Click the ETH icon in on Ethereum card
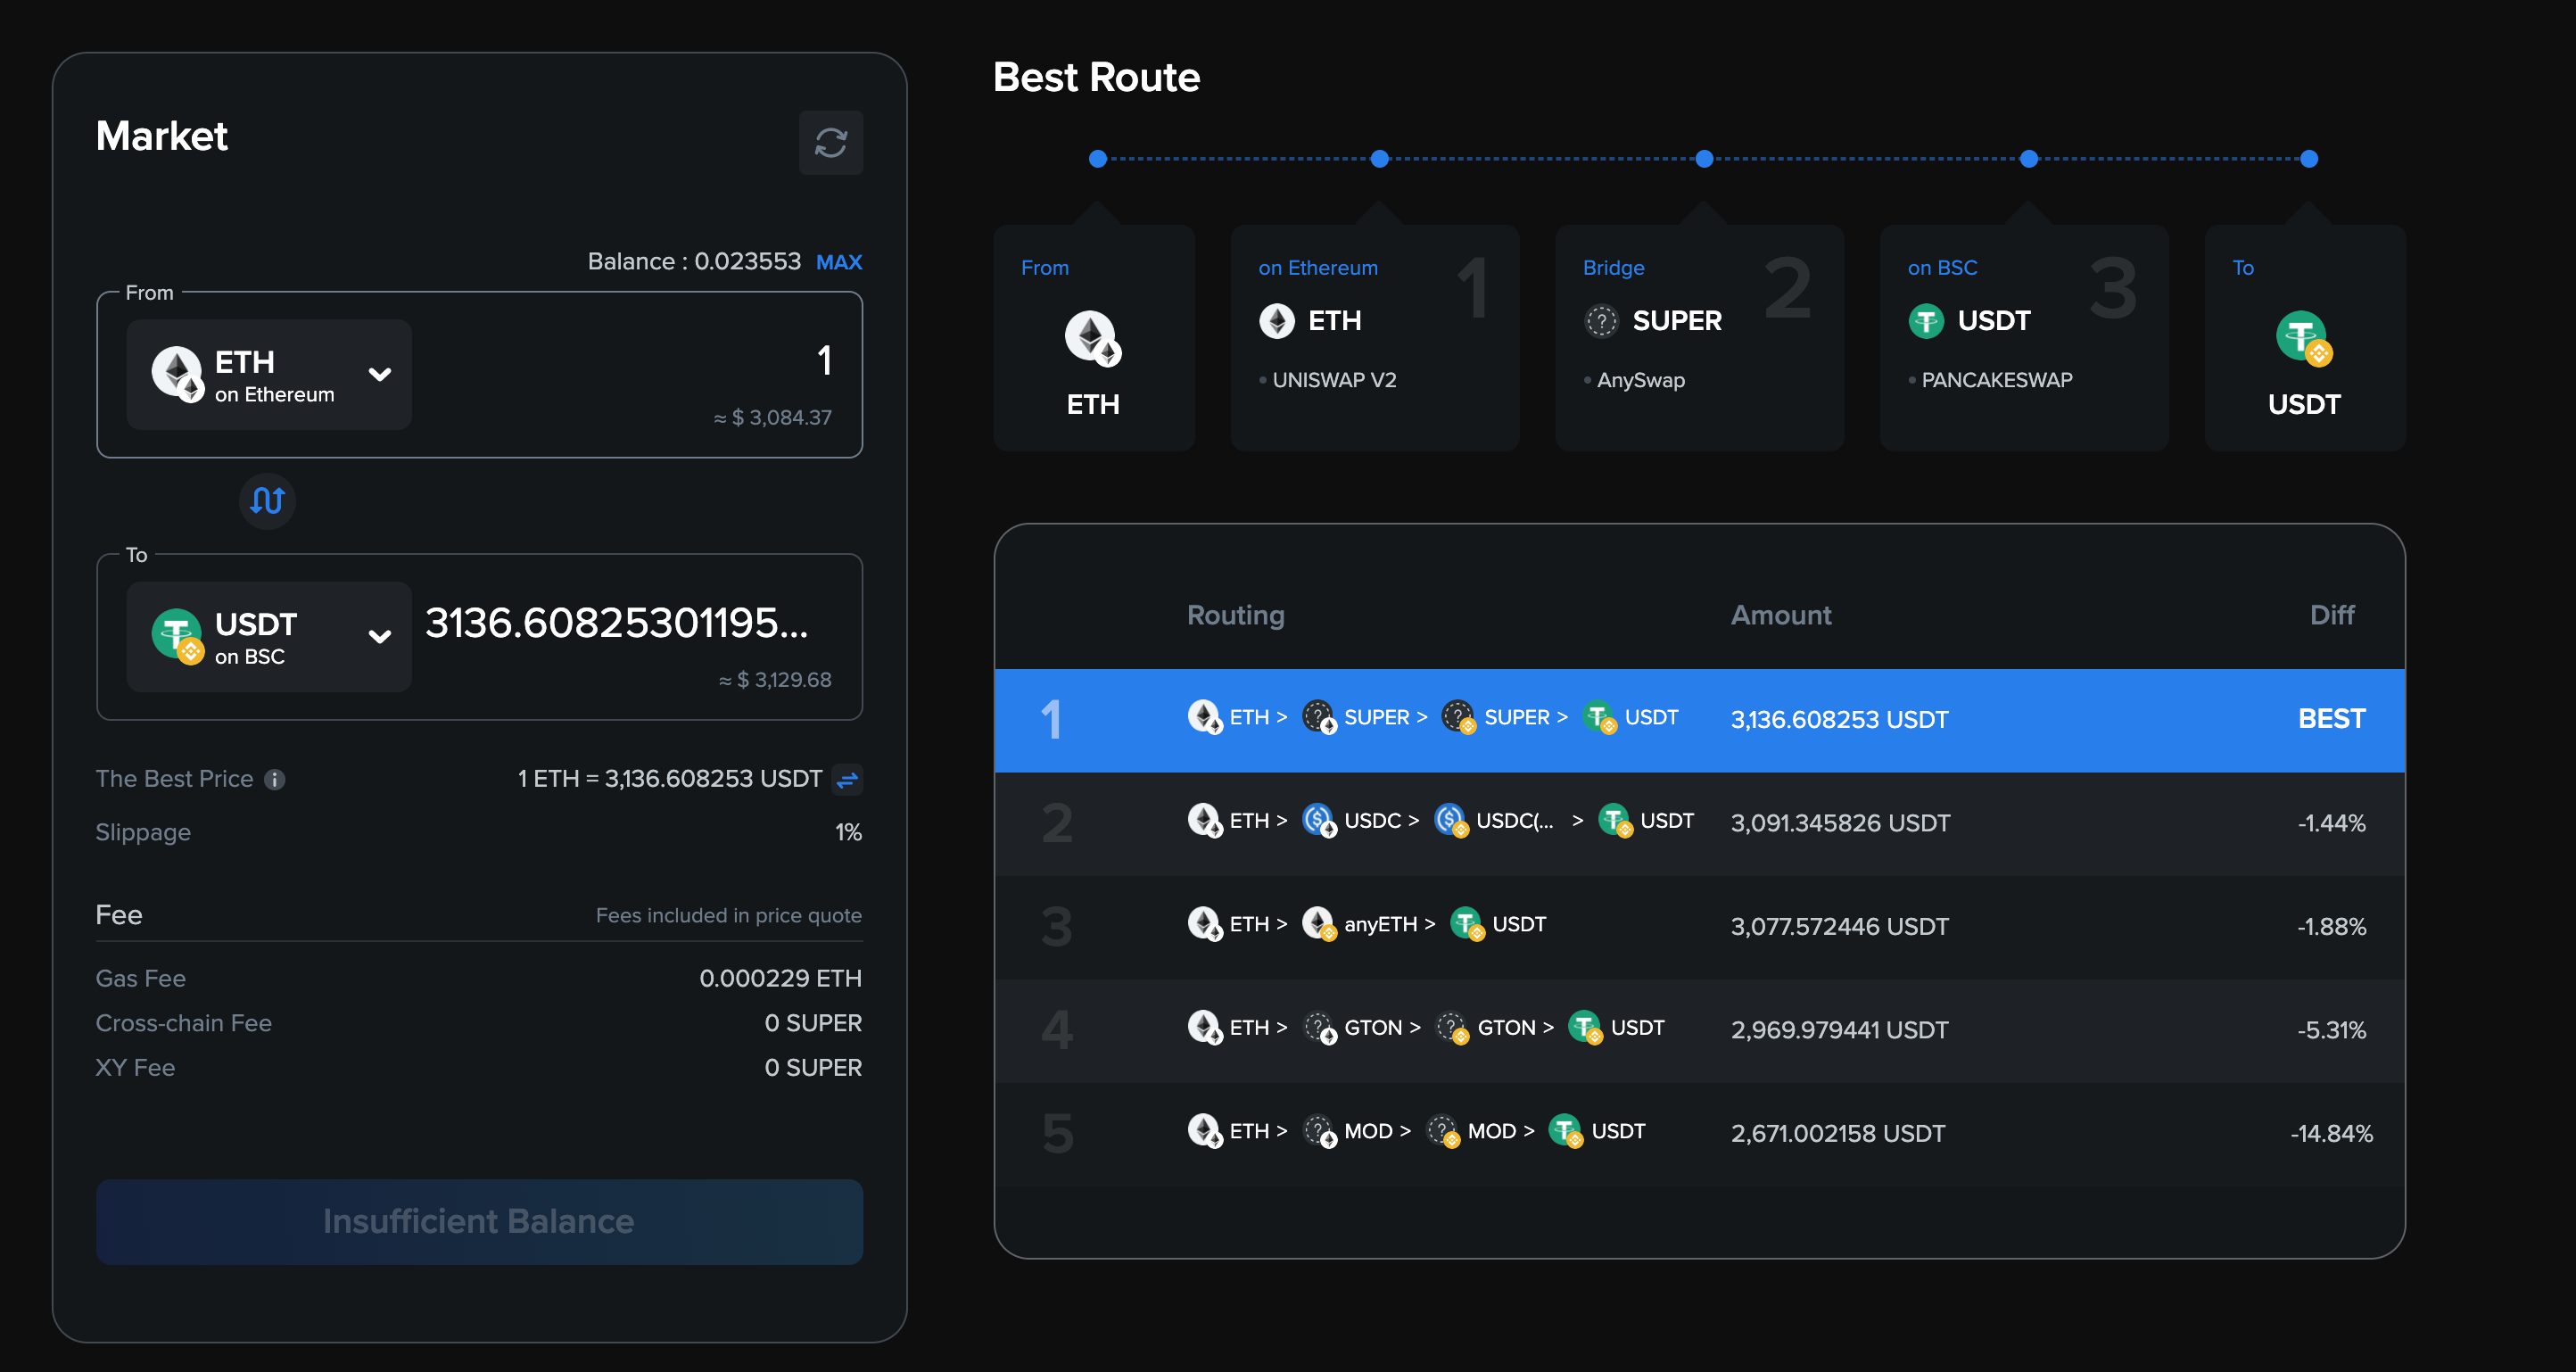This screenshot has width=2576, height=1372. 1277,321
